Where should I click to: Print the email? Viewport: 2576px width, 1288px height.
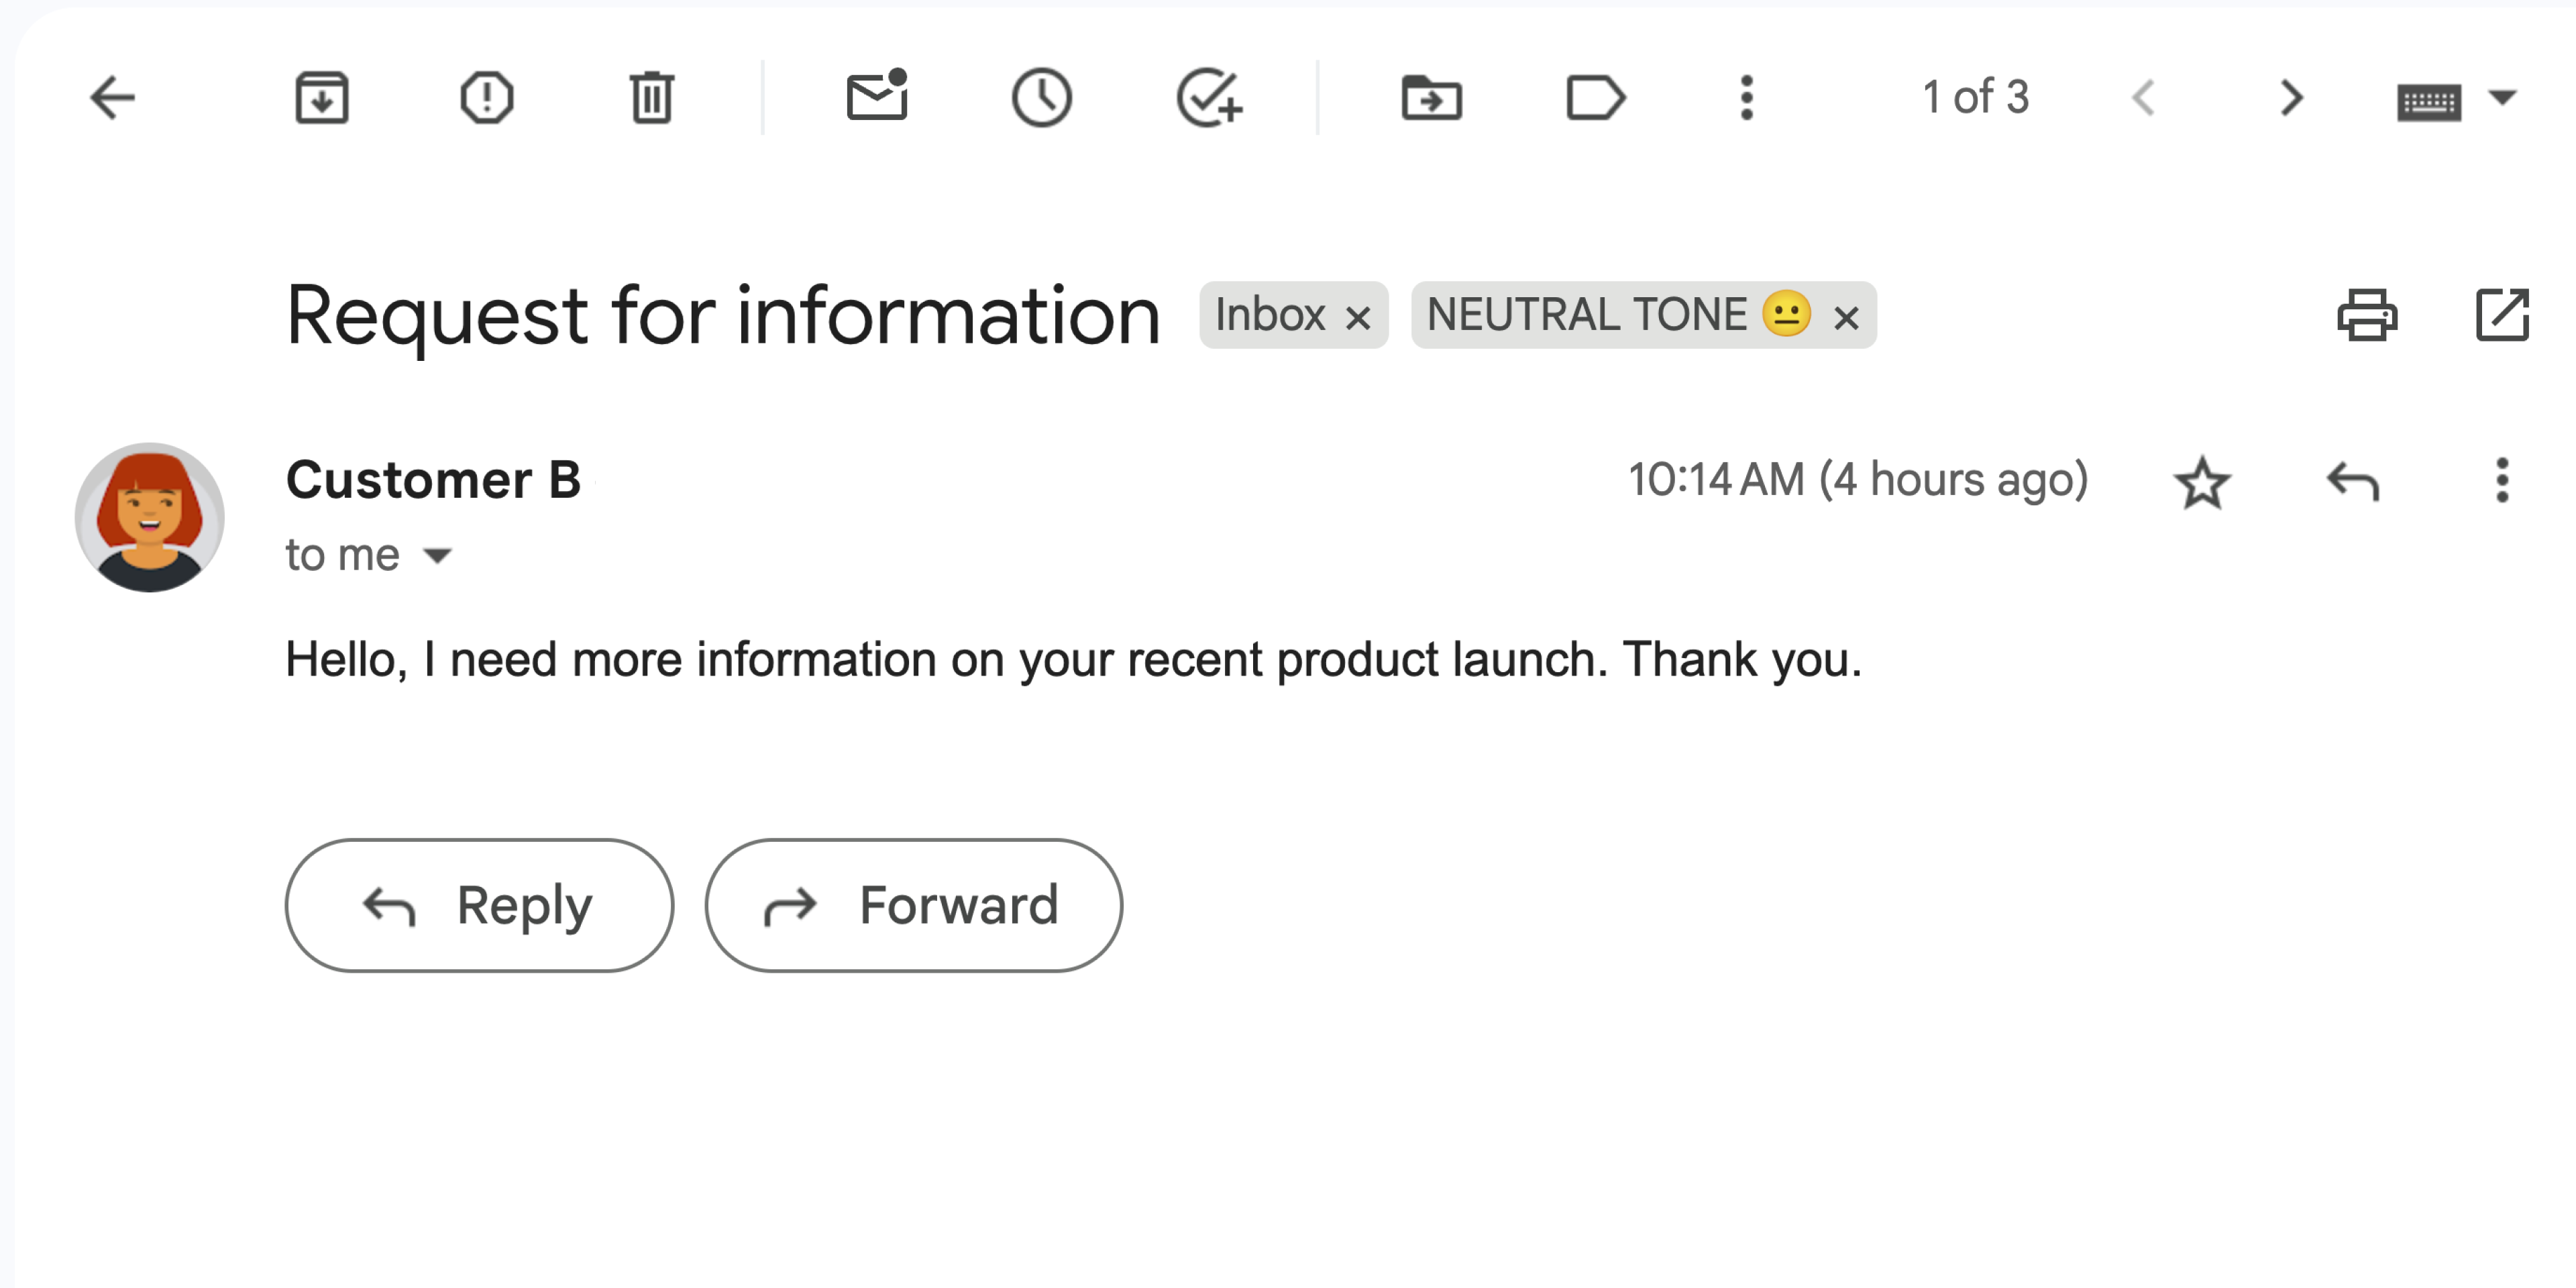coord(2368,315)
